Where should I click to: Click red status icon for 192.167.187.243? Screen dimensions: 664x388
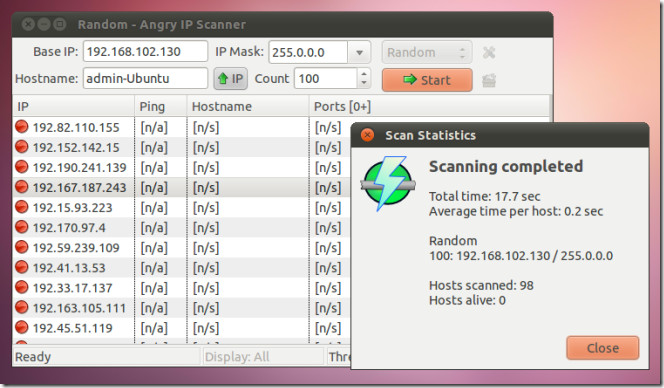22,187
